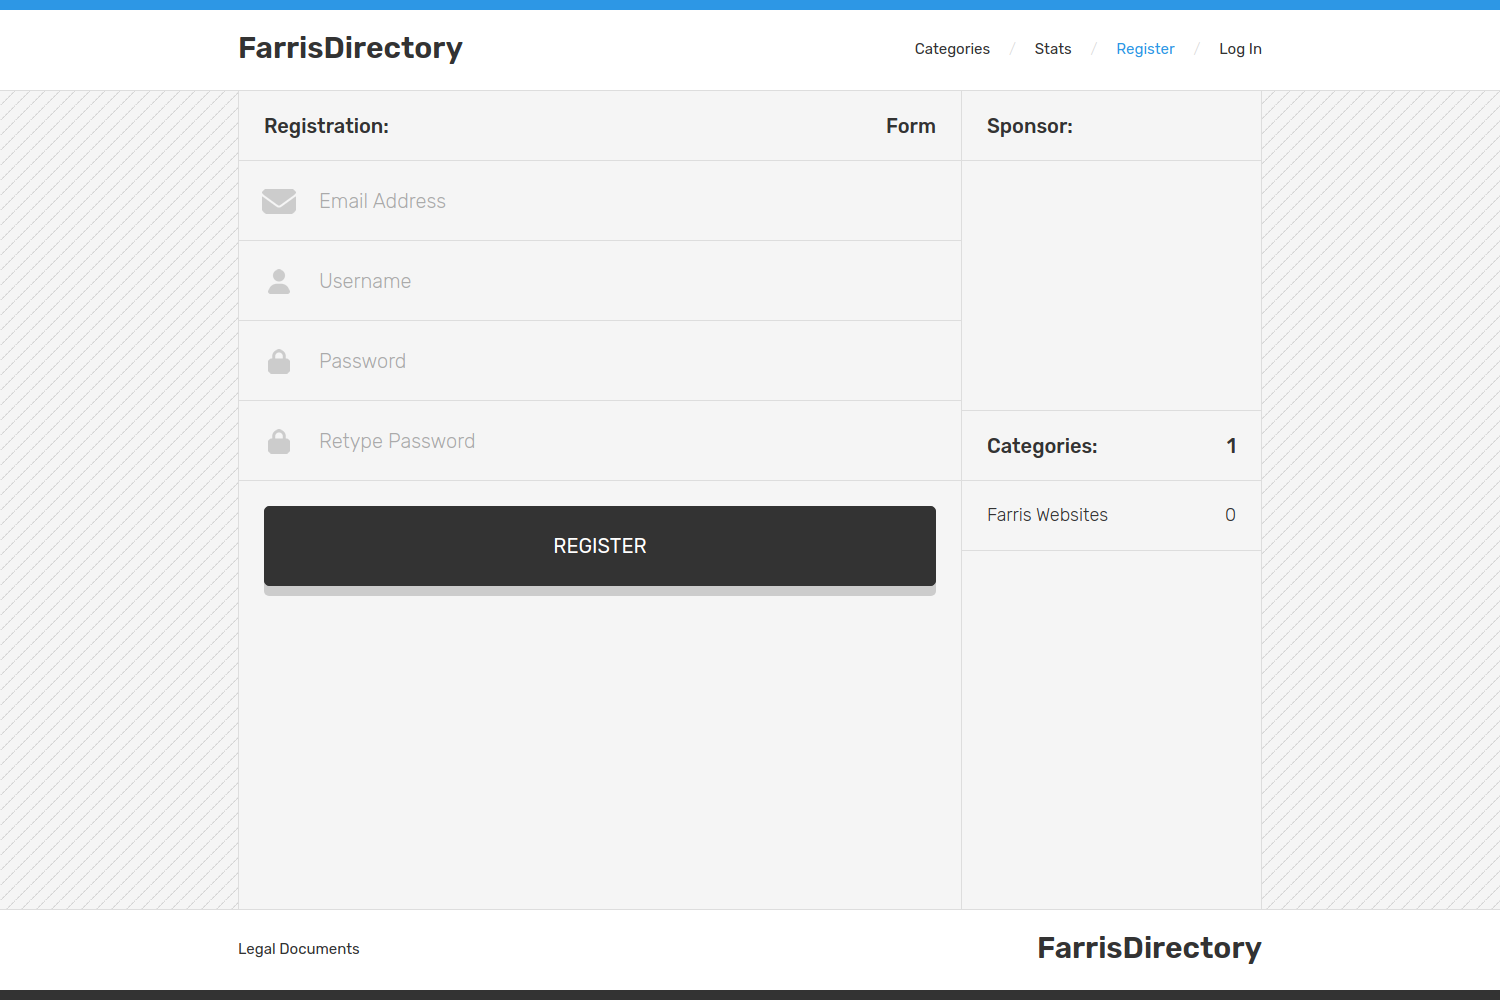Screen dimensions: 1500x1000
Task: Click the FarrisDirectory logo in the footer
Action: click(1149, 948)
